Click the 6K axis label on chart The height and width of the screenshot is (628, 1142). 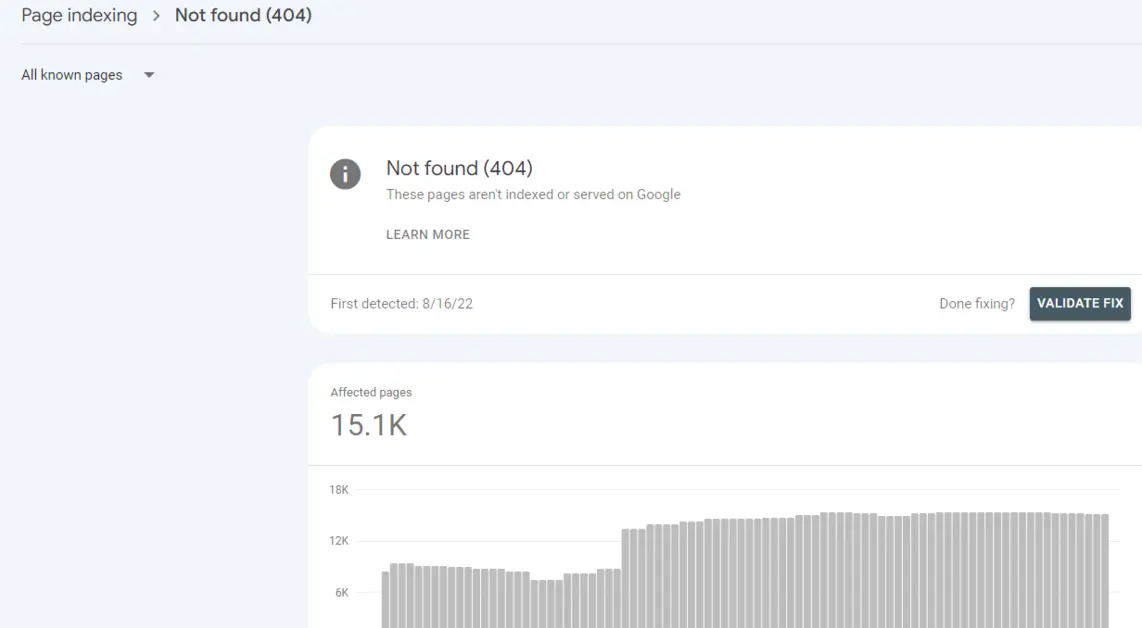[341, 593]
